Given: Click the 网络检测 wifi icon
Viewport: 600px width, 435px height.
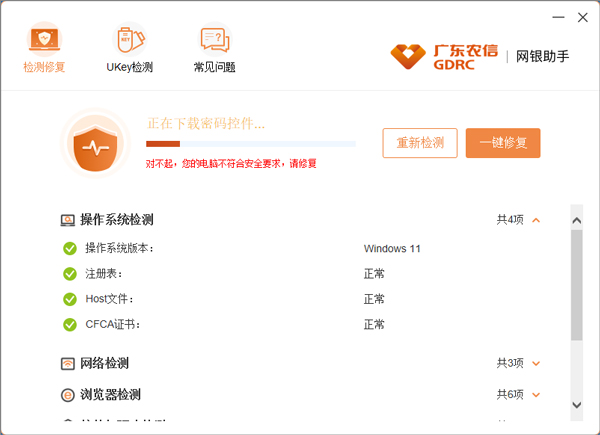Looking at the screenshot, I should [68, 363].
